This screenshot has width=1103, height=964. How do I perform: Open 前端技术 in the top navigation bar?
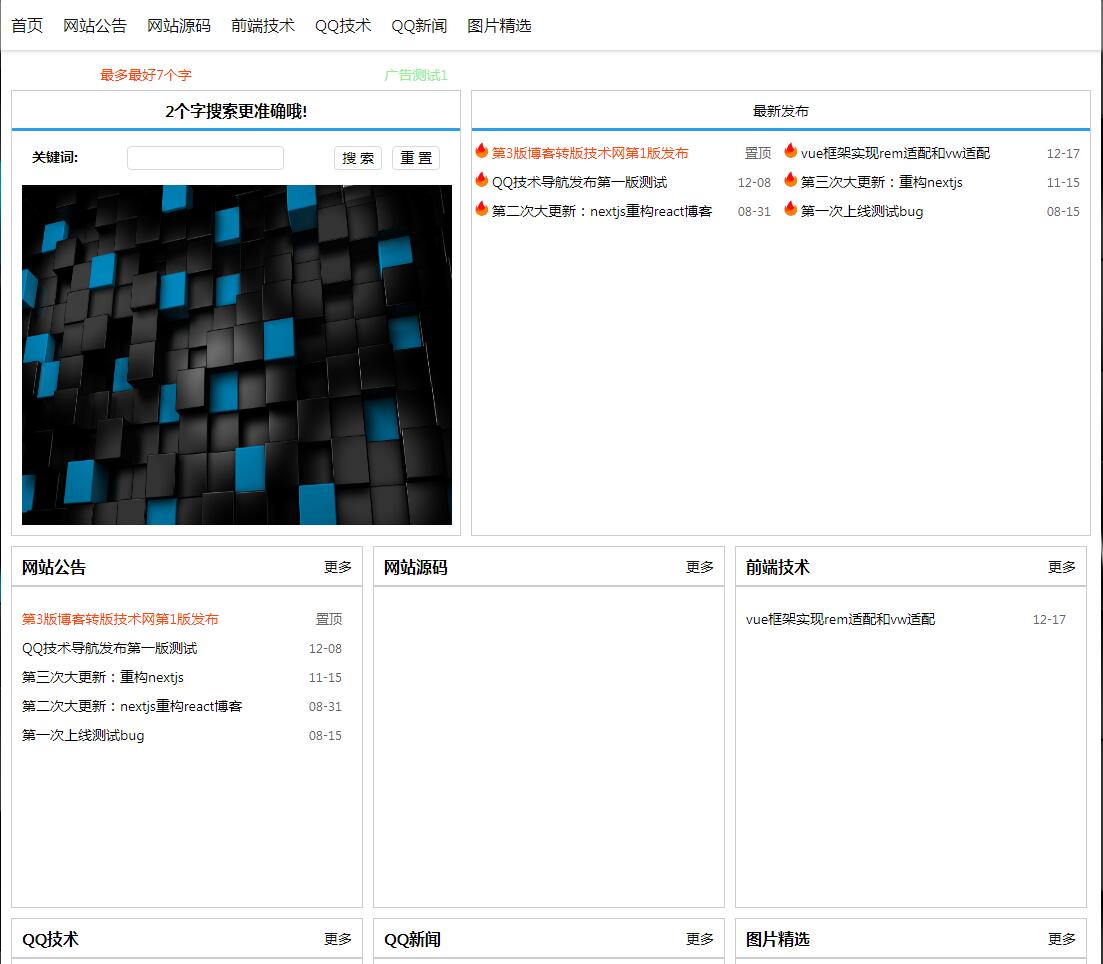[263, 26]
